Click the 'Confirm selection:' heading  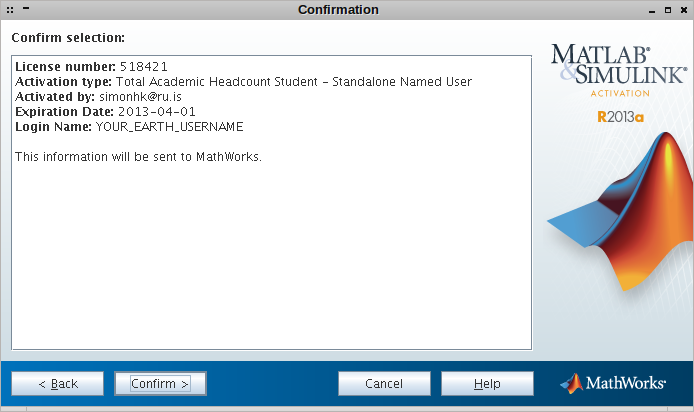68,38
